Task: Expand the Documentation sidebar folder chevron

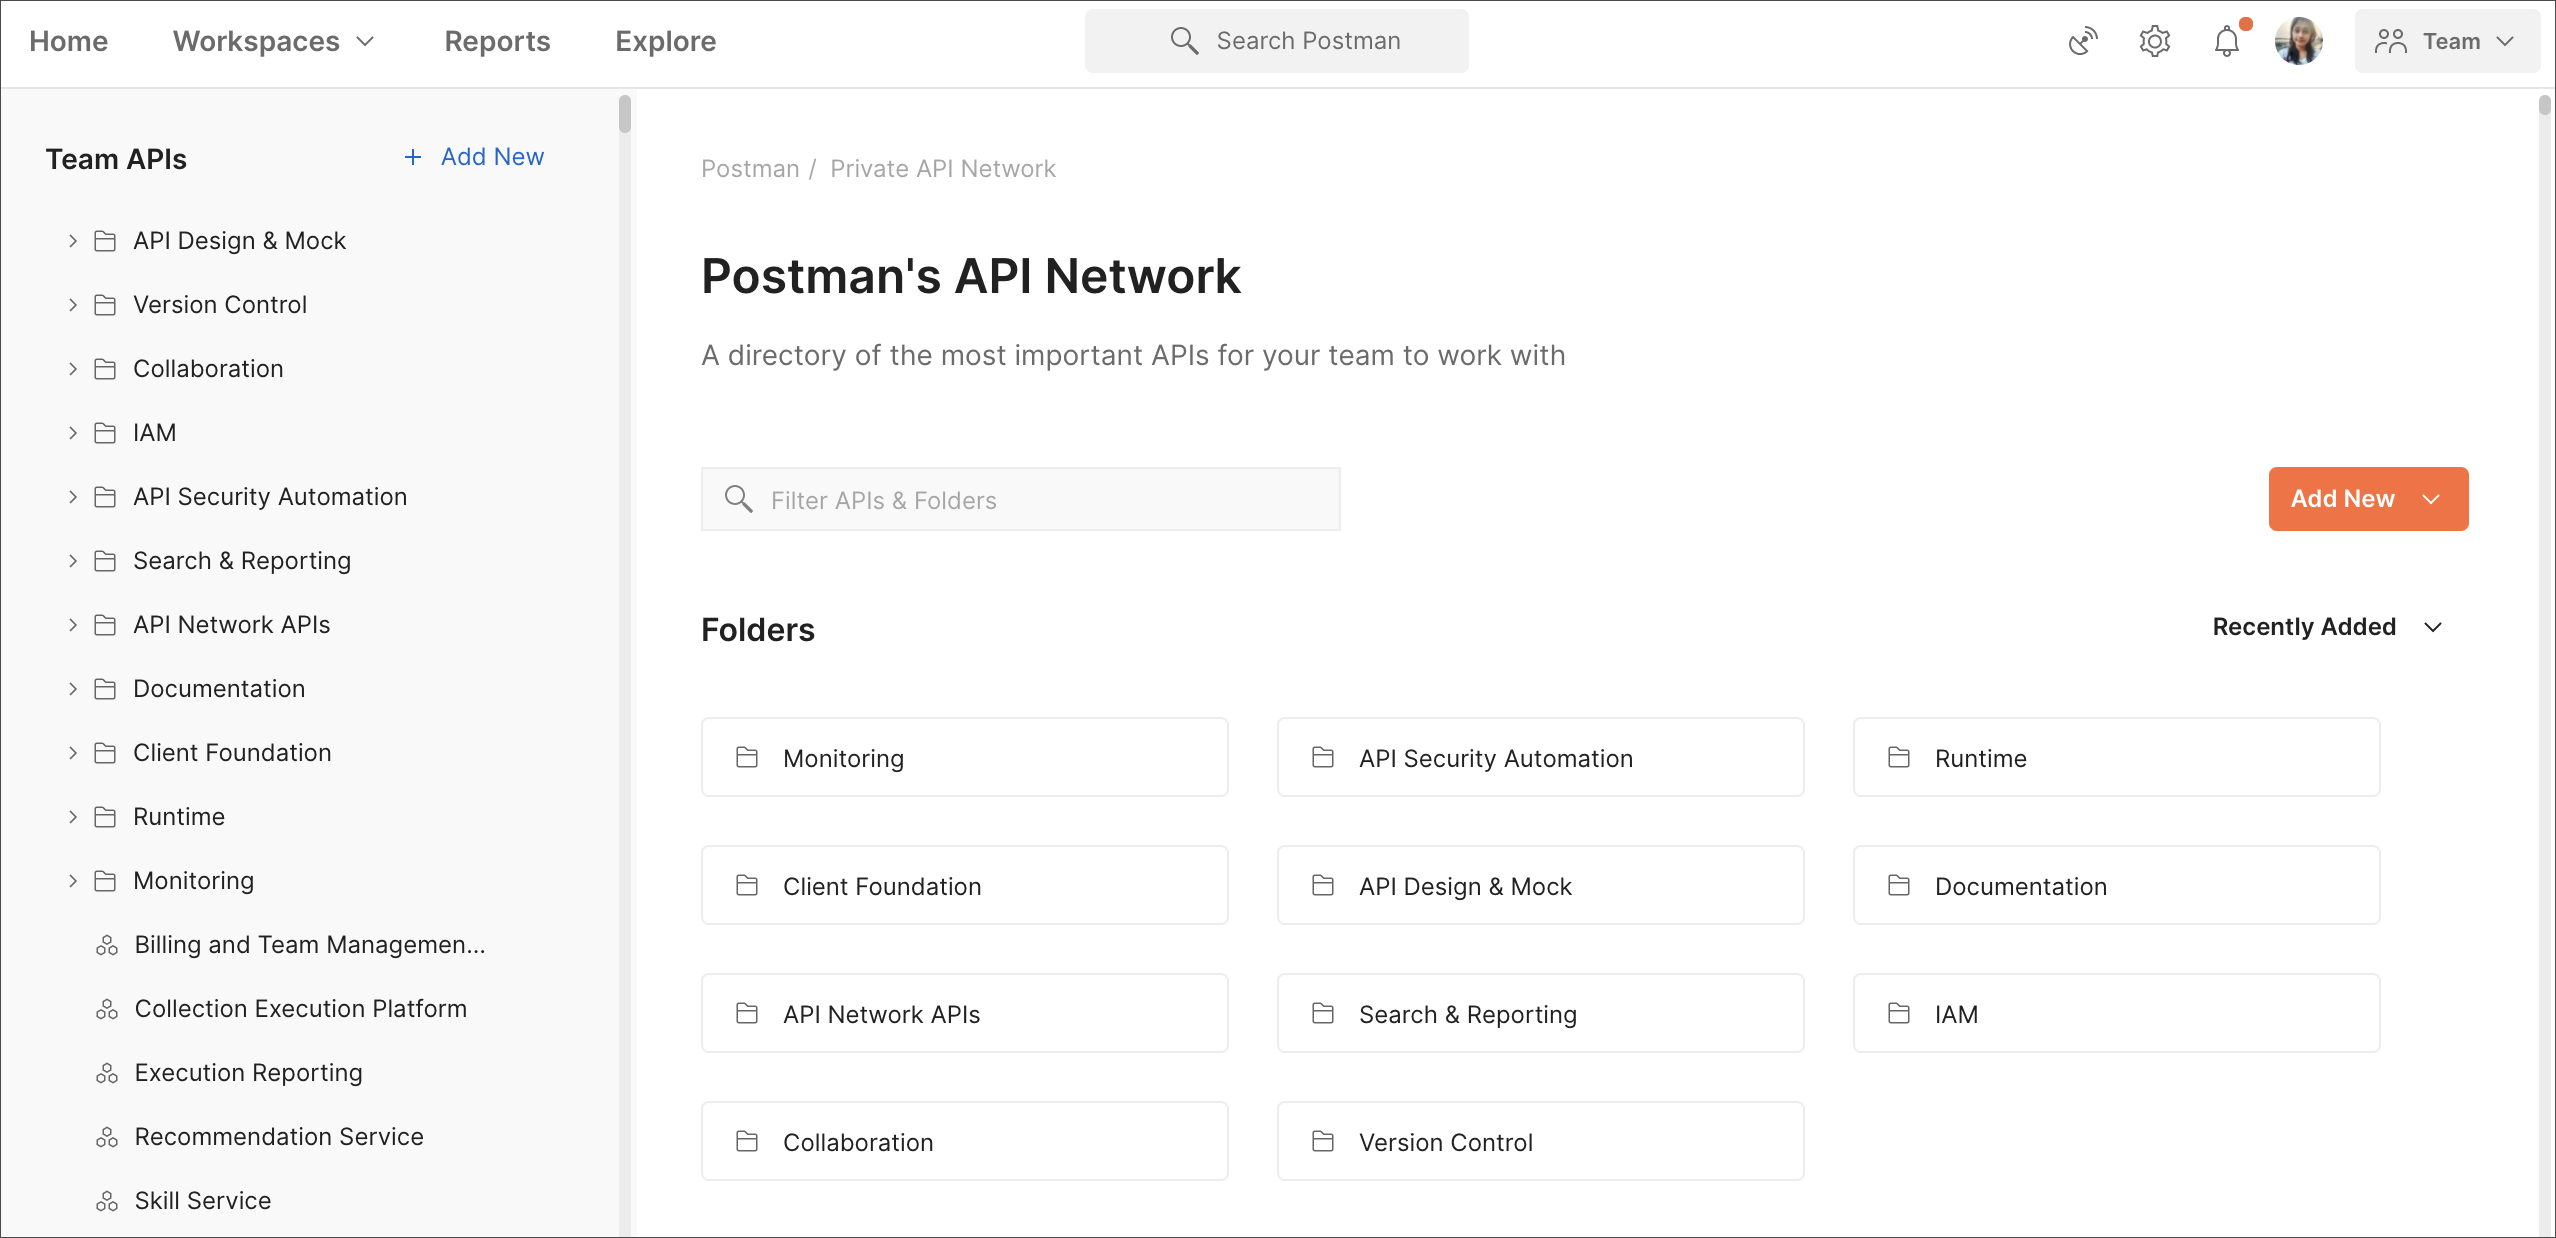Action: 72,689
